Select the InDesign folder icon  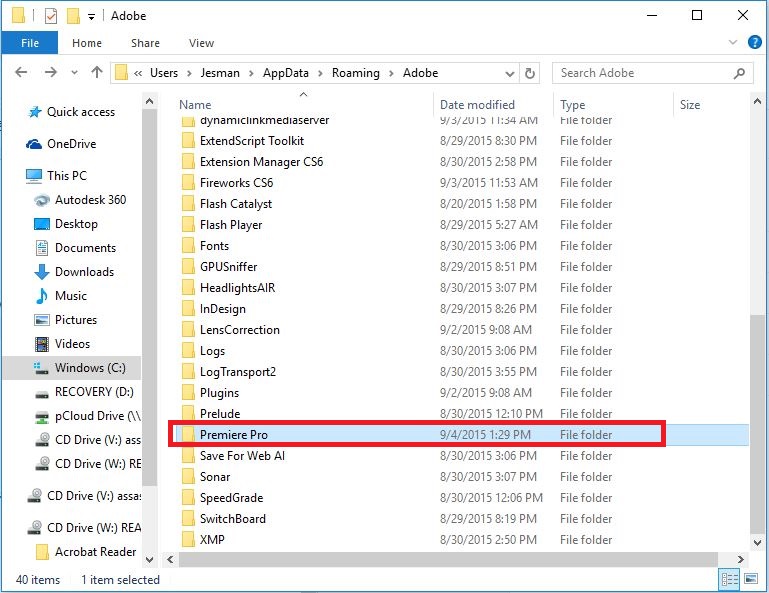(188, 309)
